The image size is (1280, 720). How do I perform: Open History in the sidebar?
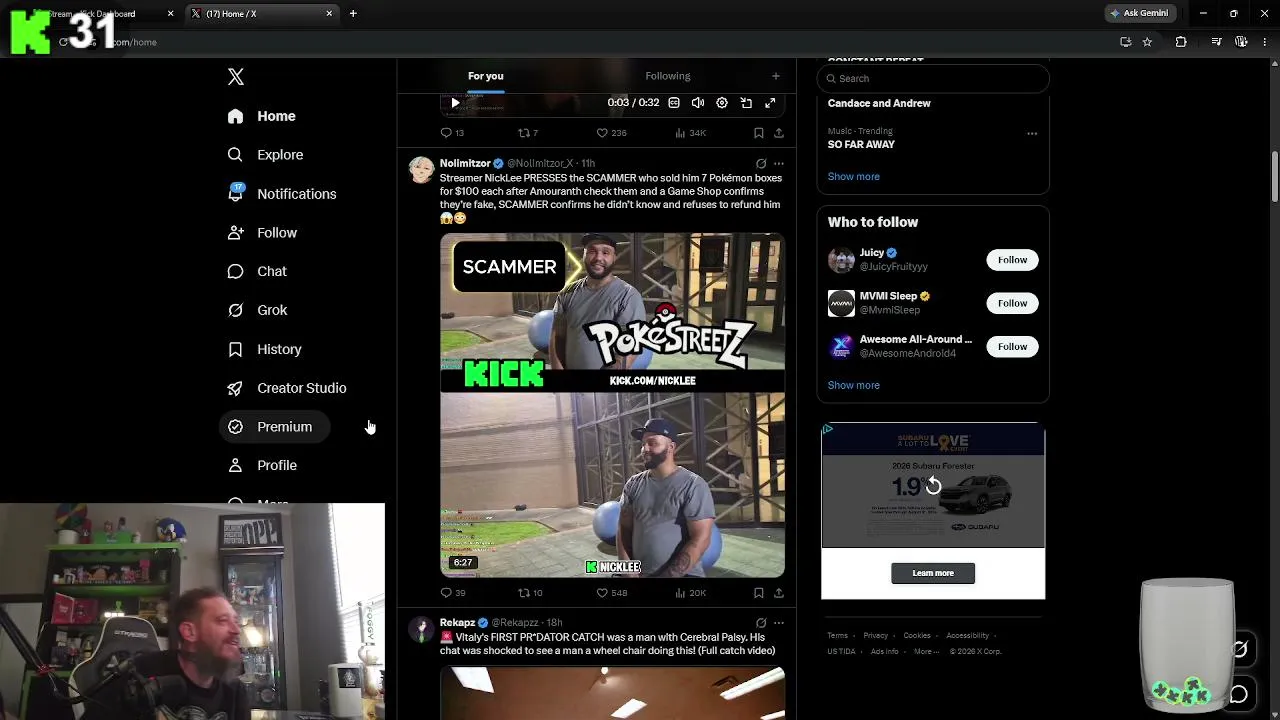(x=264, y=349)
